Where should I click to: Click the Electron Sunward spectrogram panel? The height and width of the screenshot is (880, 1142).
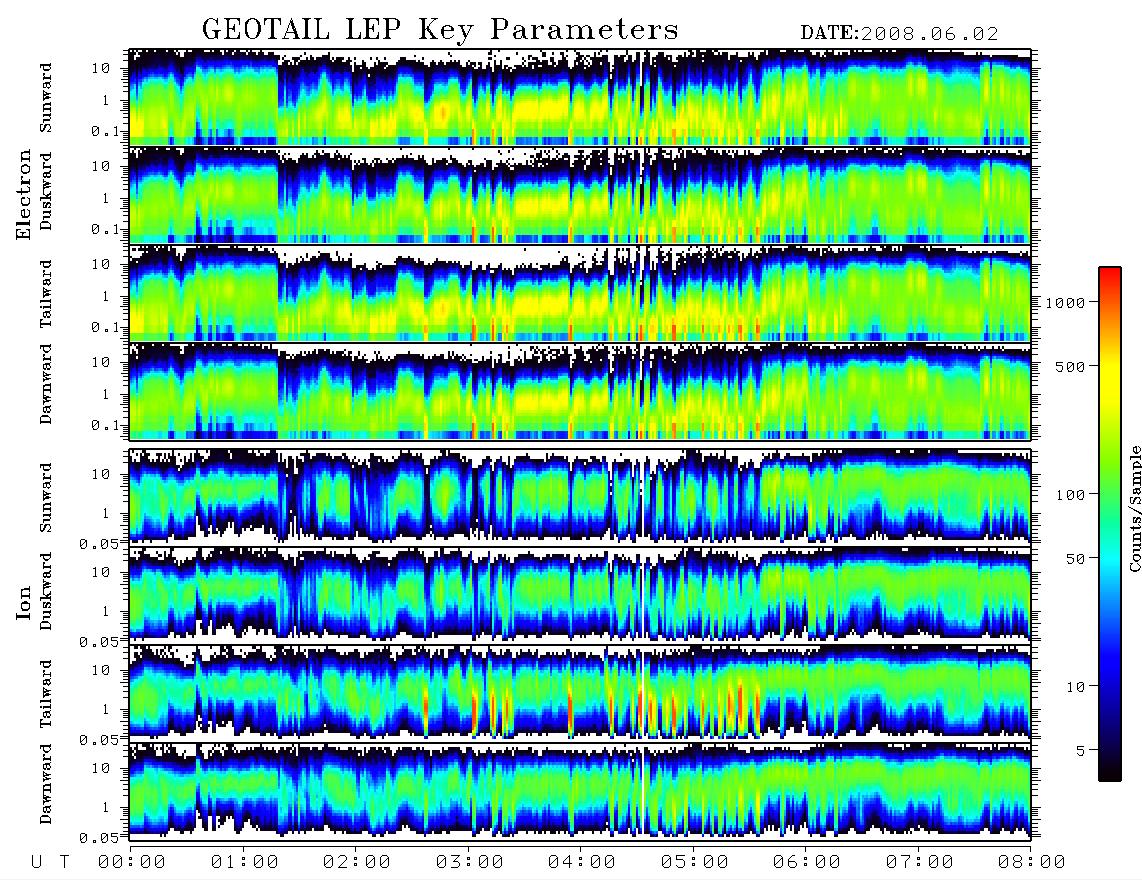pyautogui.click(x=580, y=97)
